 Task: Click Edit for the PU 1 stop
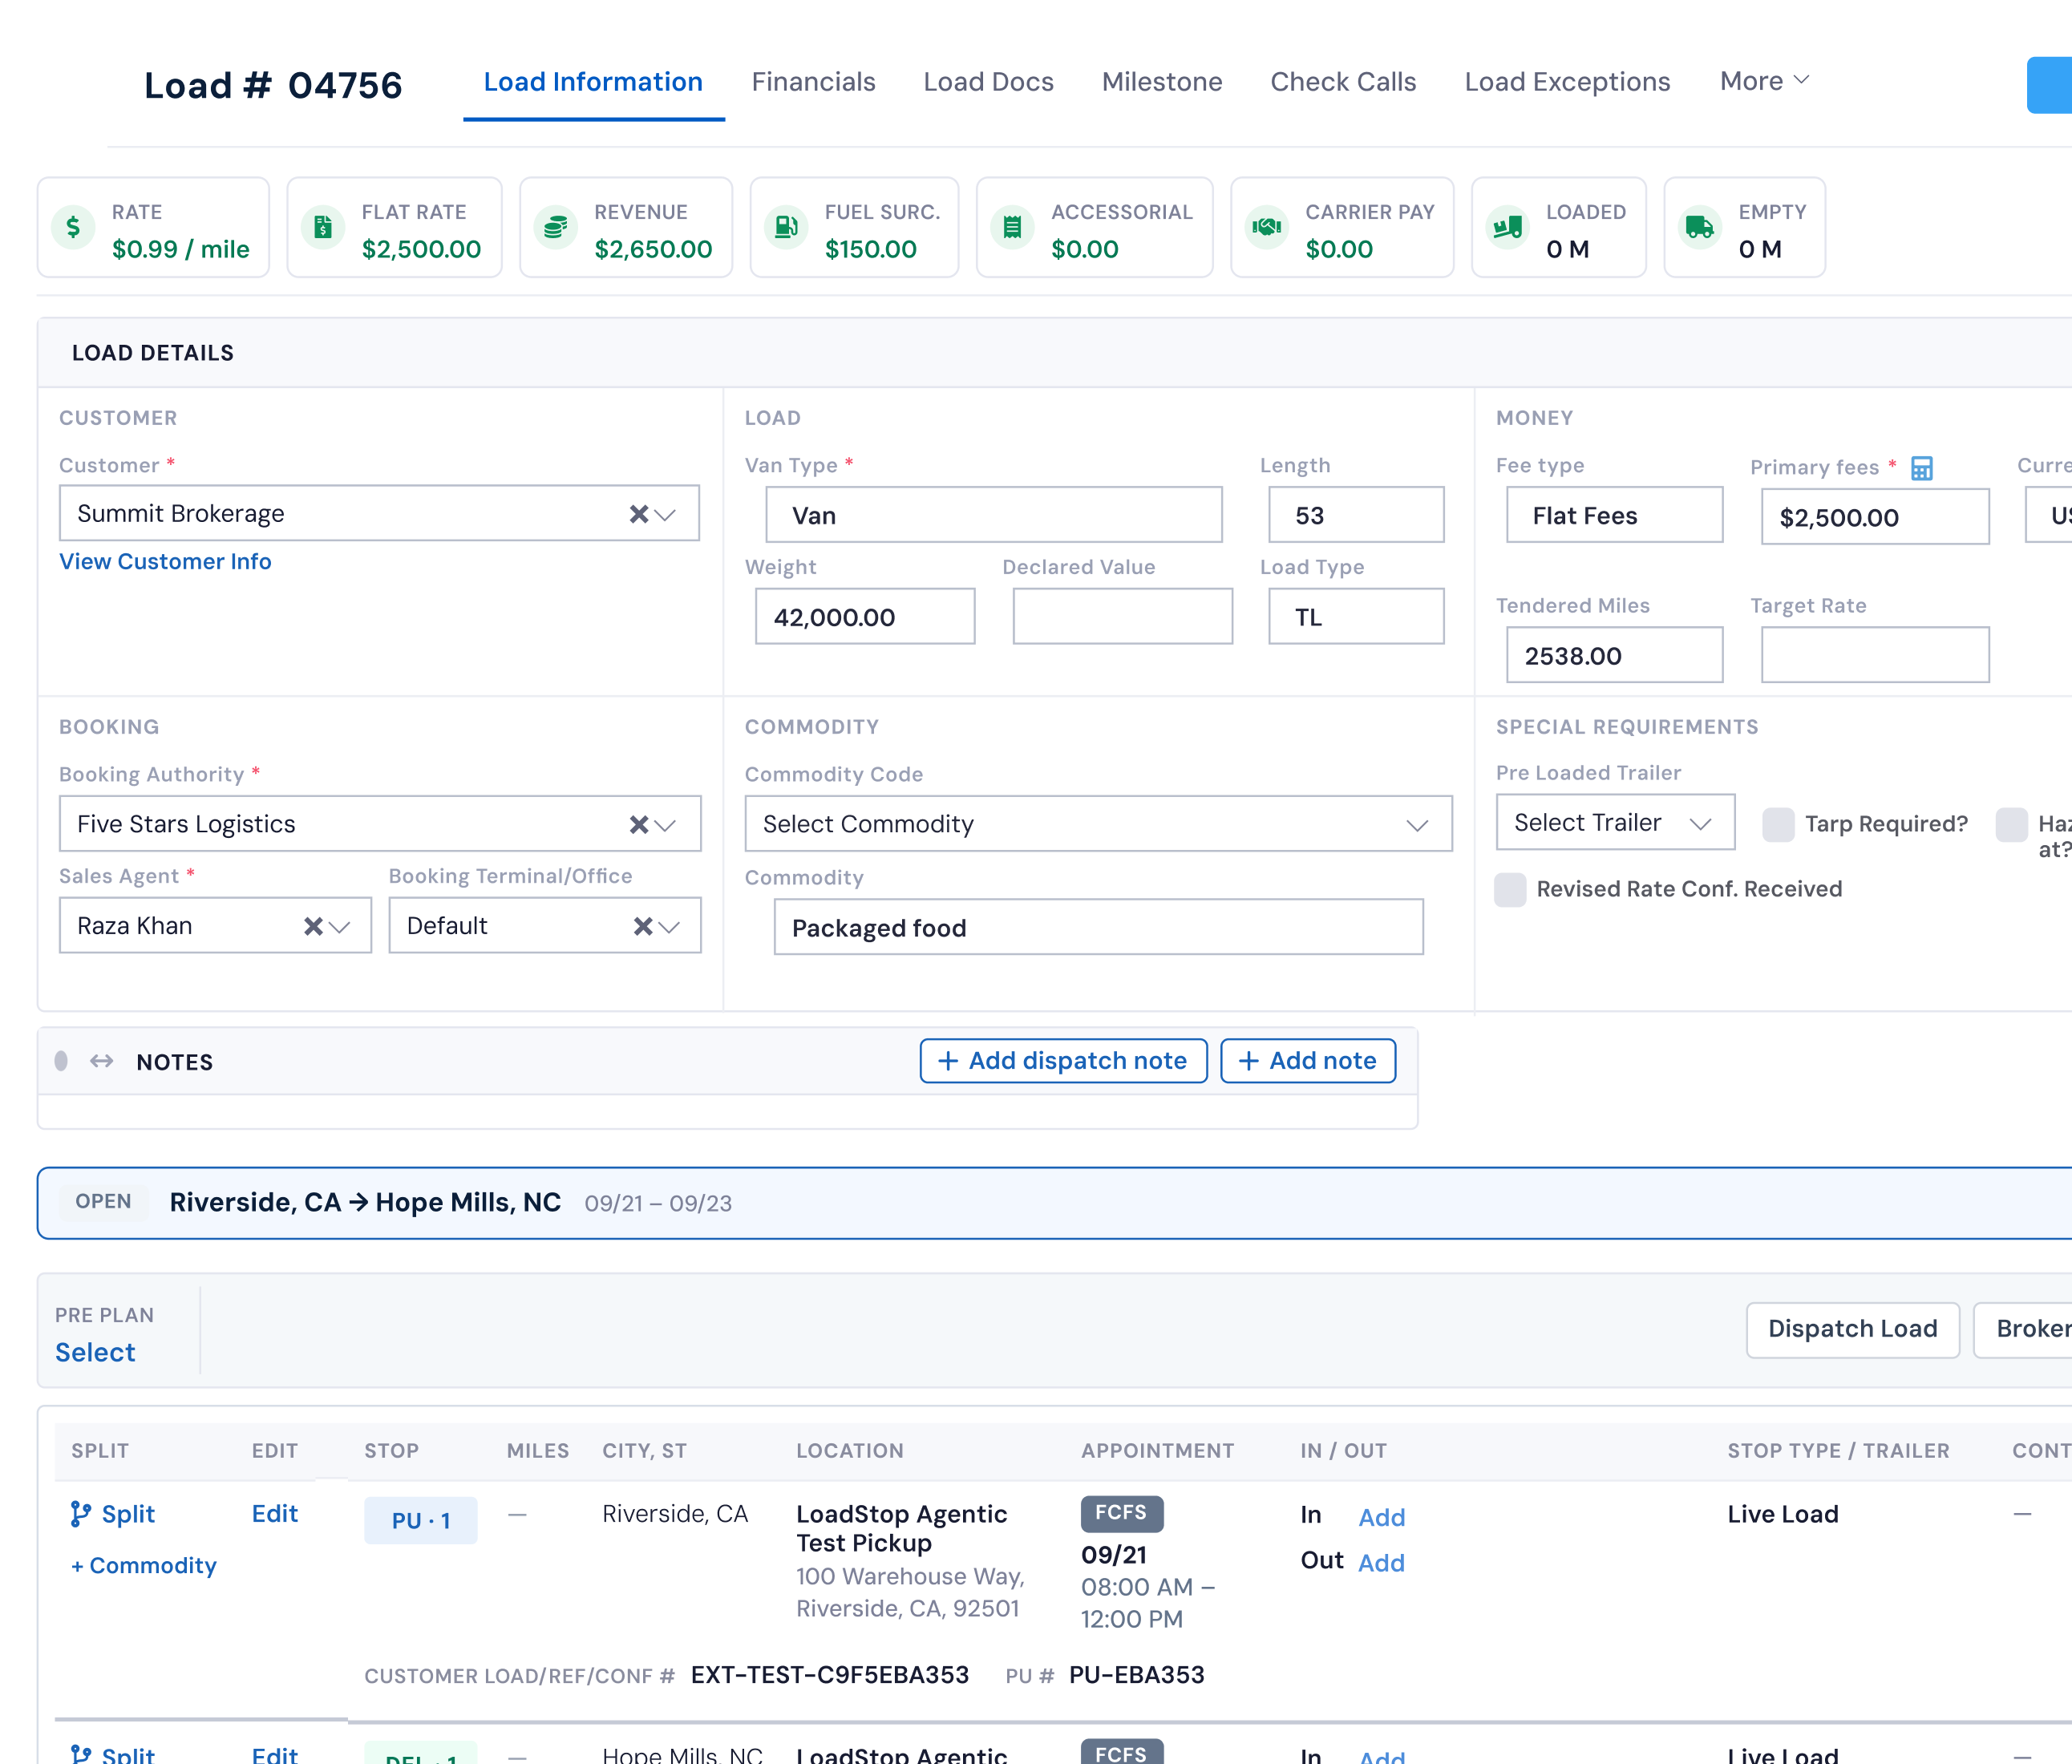click(x=275, y=1513)
